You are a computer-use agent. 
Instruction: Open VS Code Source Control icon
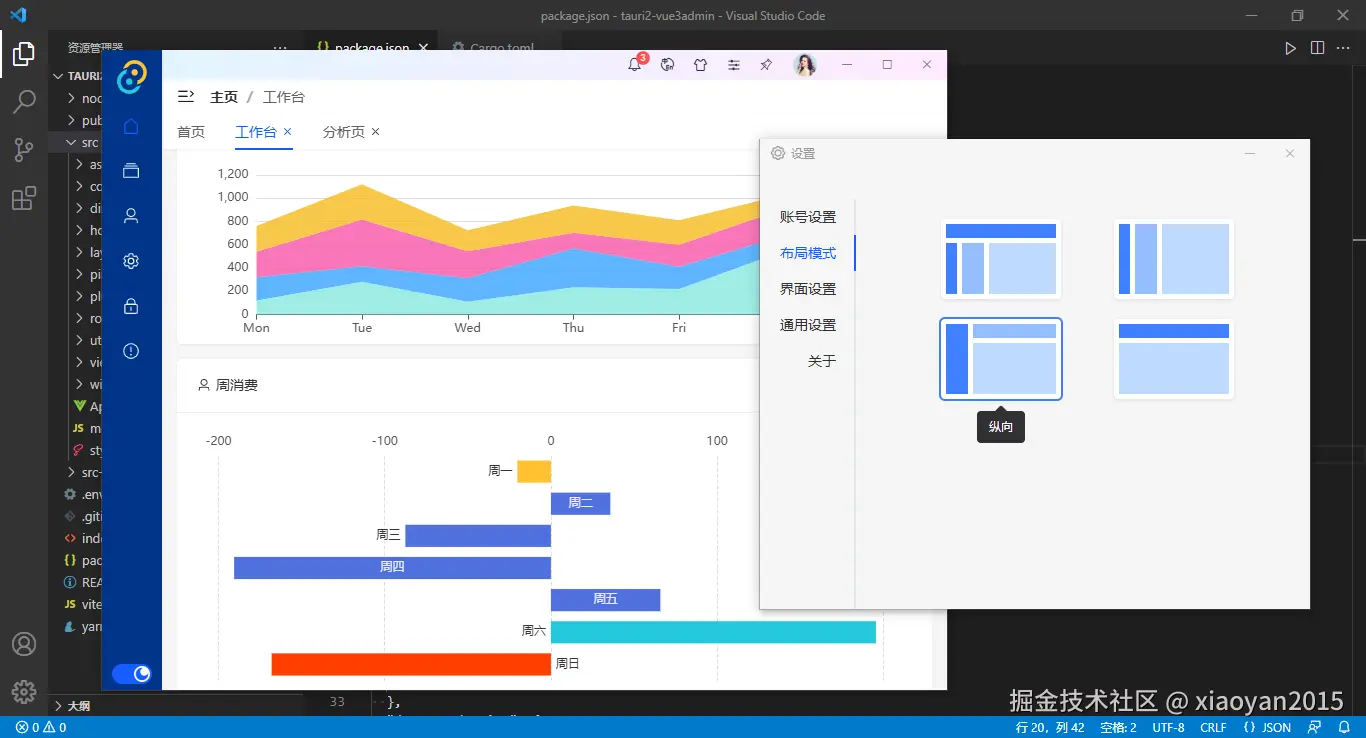pyautogui.click(x=24, y=150)
